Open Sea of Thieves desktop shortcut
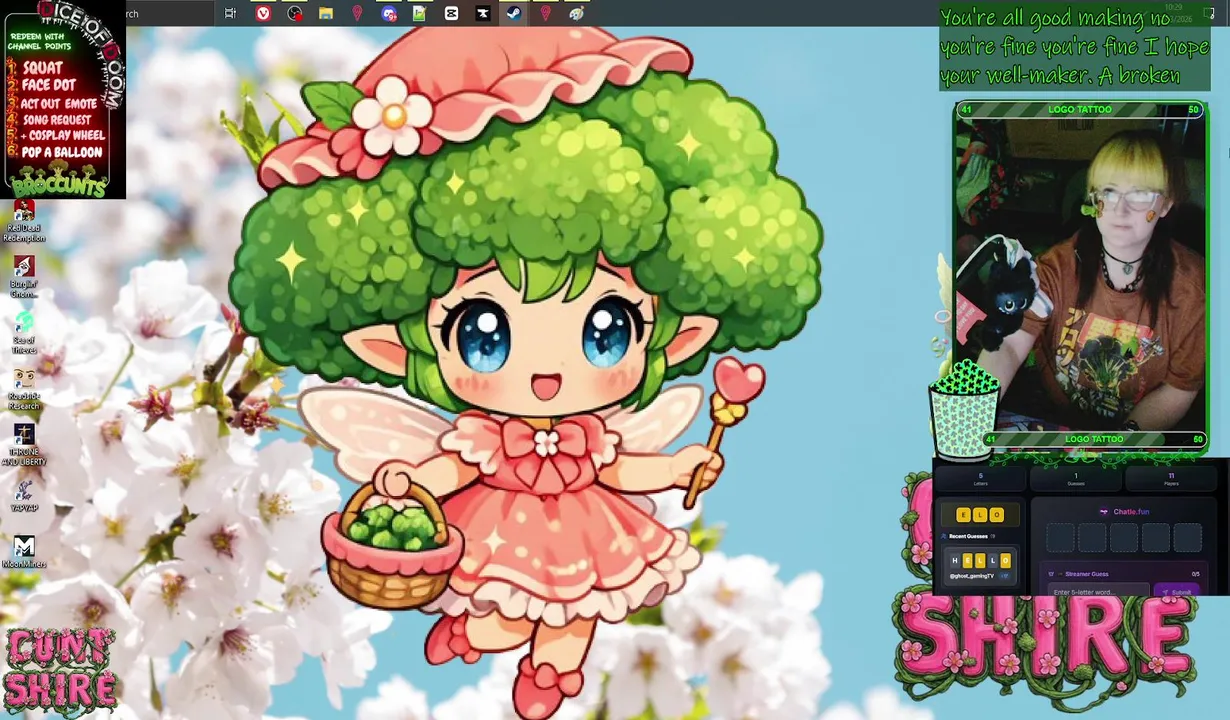Viewport: 1230px width, 720px height. [24, 333]
